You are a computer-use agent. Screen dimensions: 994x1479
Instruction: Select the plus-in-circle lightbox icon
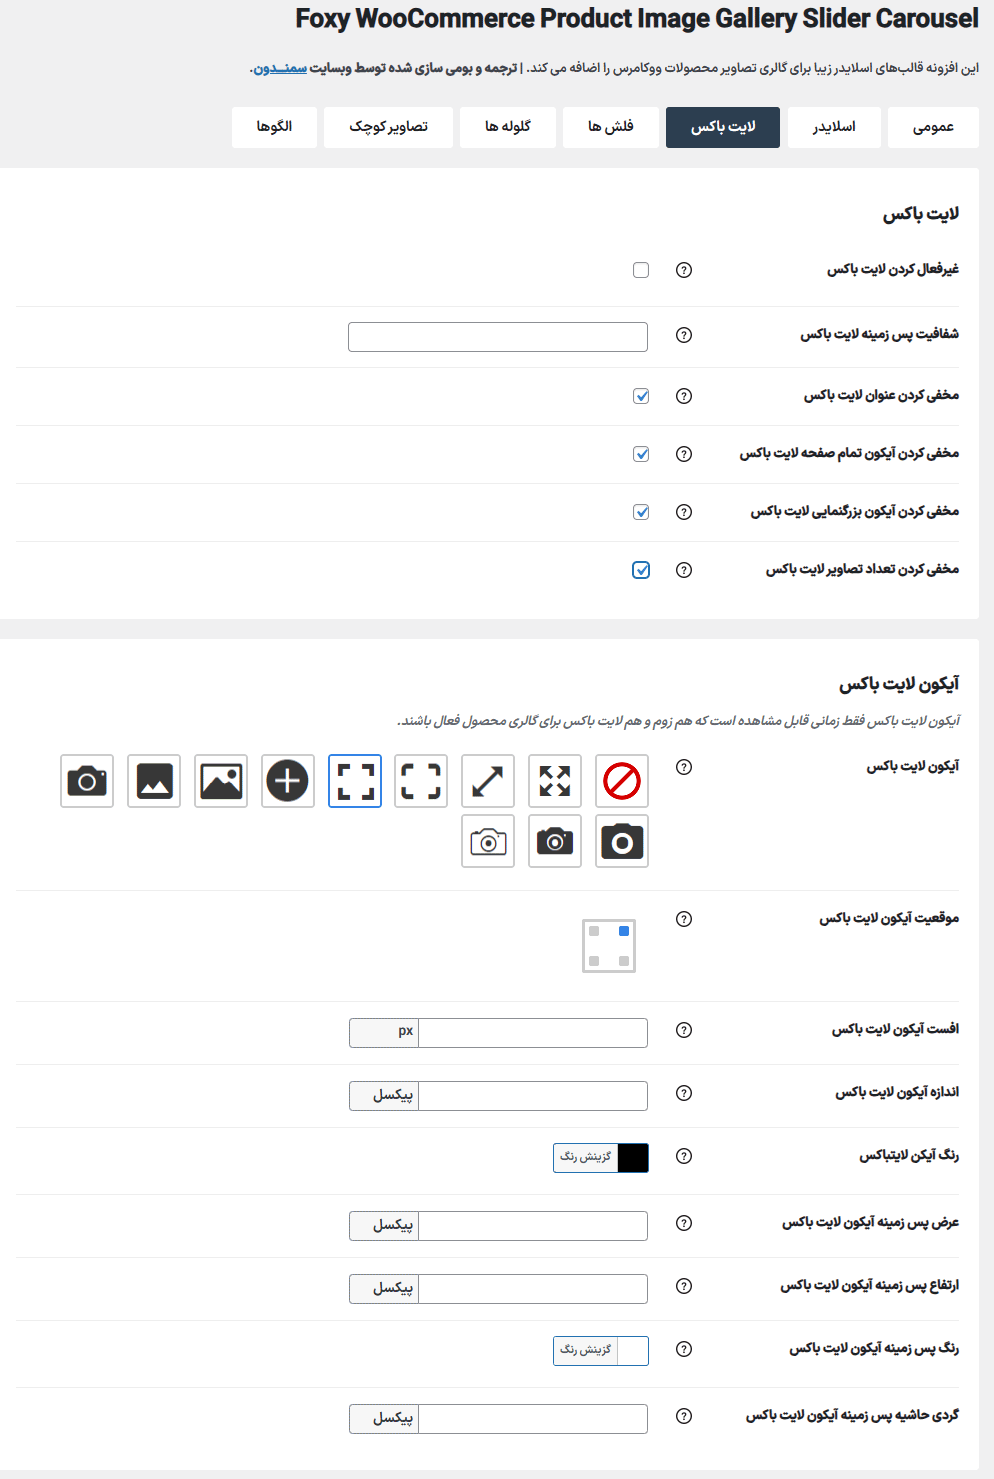(288, 781)
